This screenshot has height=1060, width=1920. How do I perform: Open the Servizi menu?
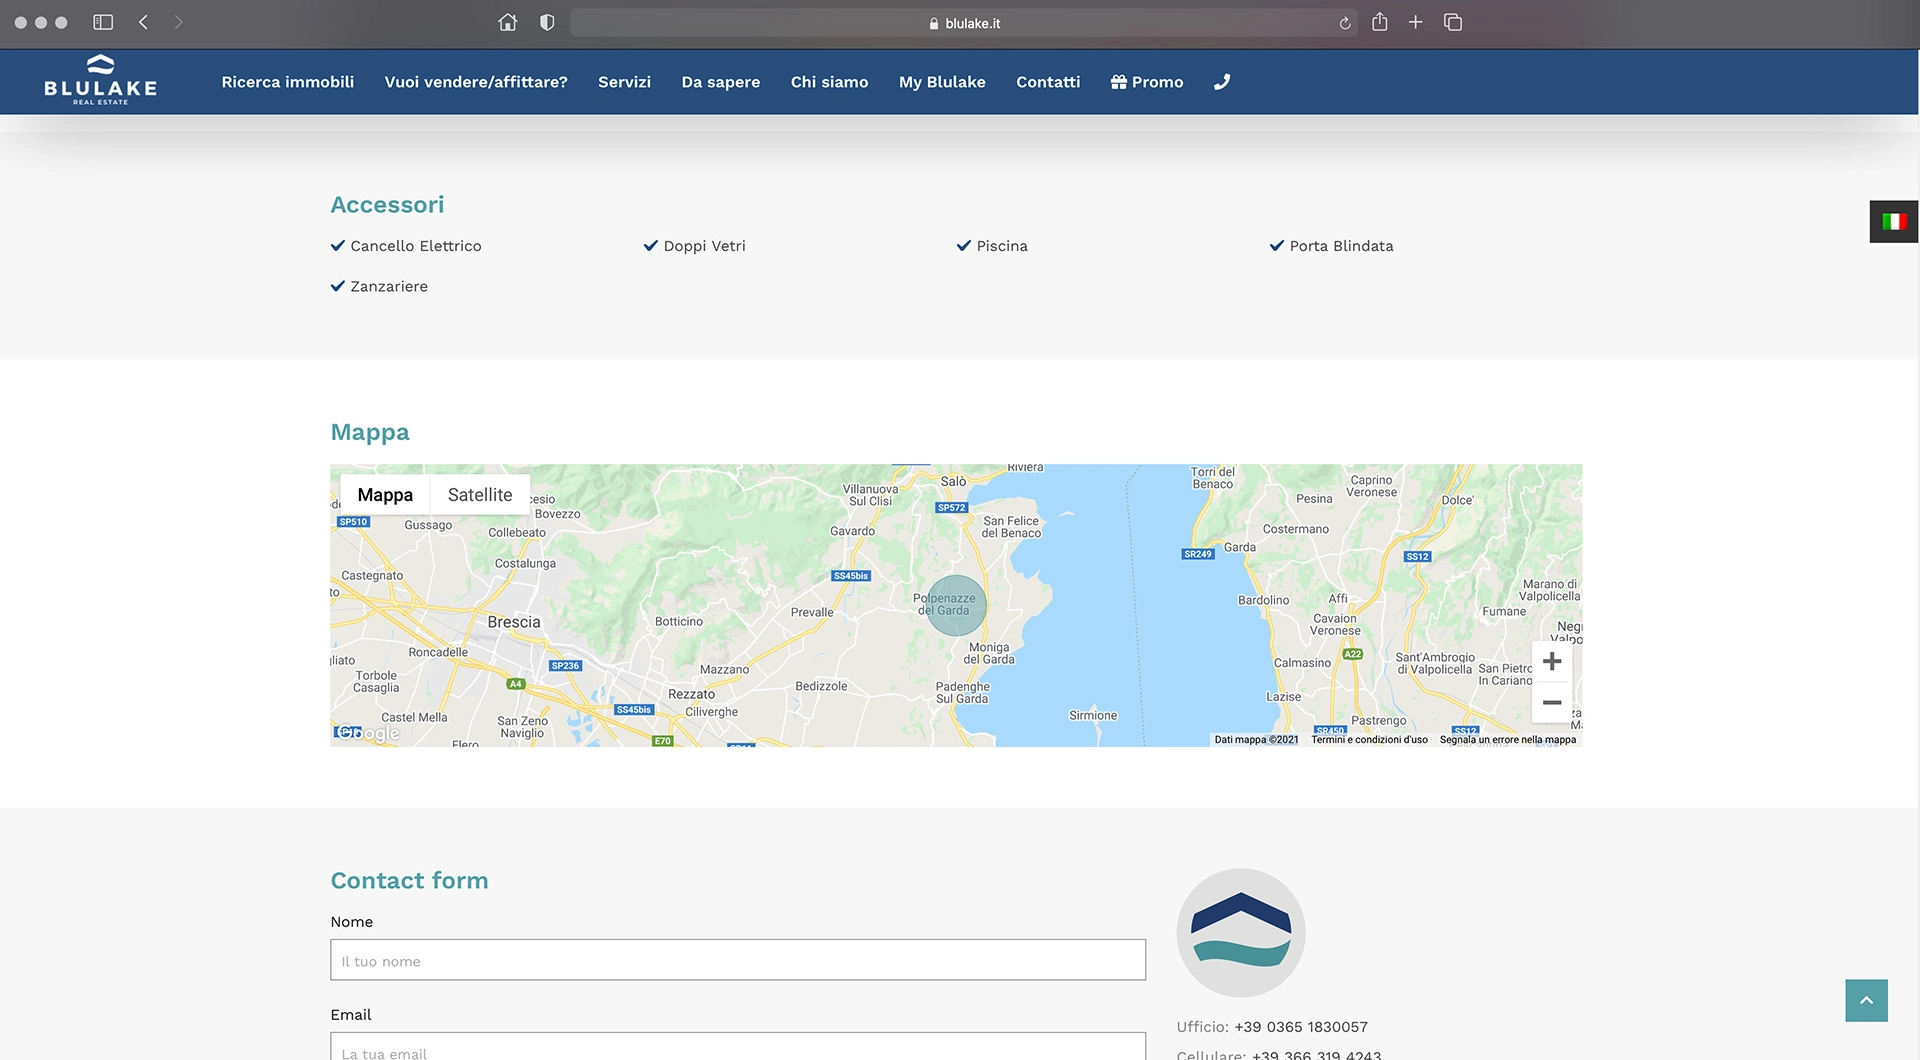click(624, 82)
